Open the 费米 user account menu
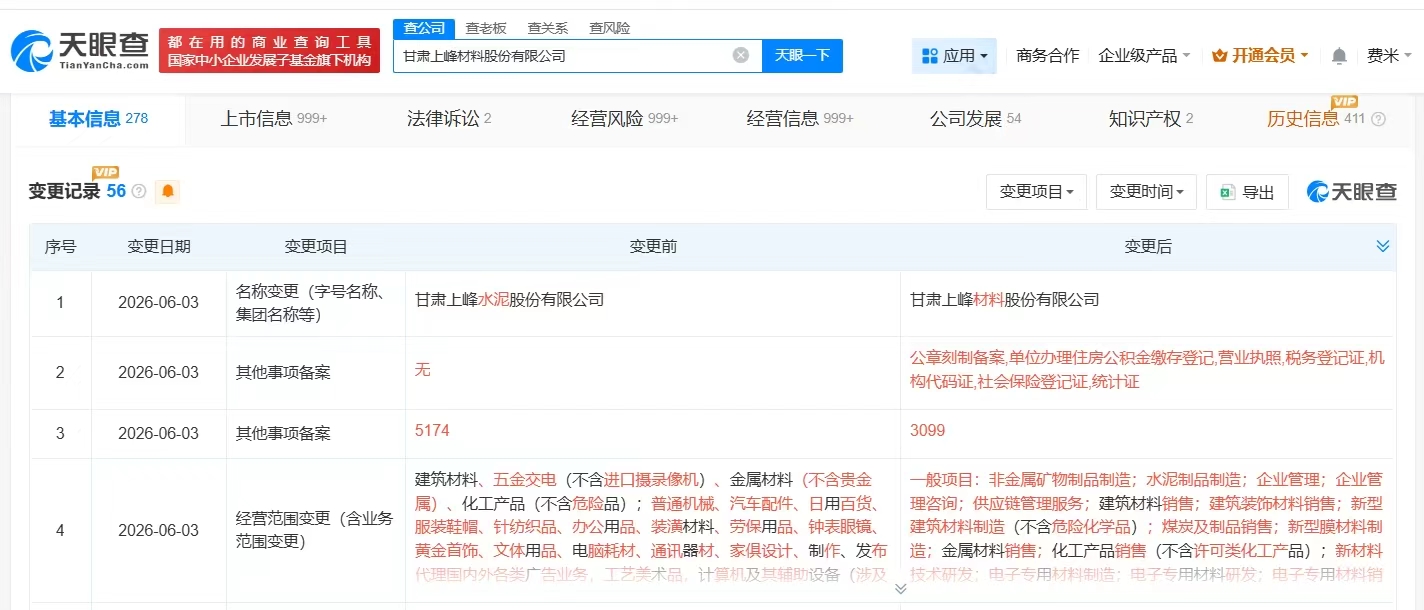Screen dimensions: 1424x610 tap(1389, 56)
